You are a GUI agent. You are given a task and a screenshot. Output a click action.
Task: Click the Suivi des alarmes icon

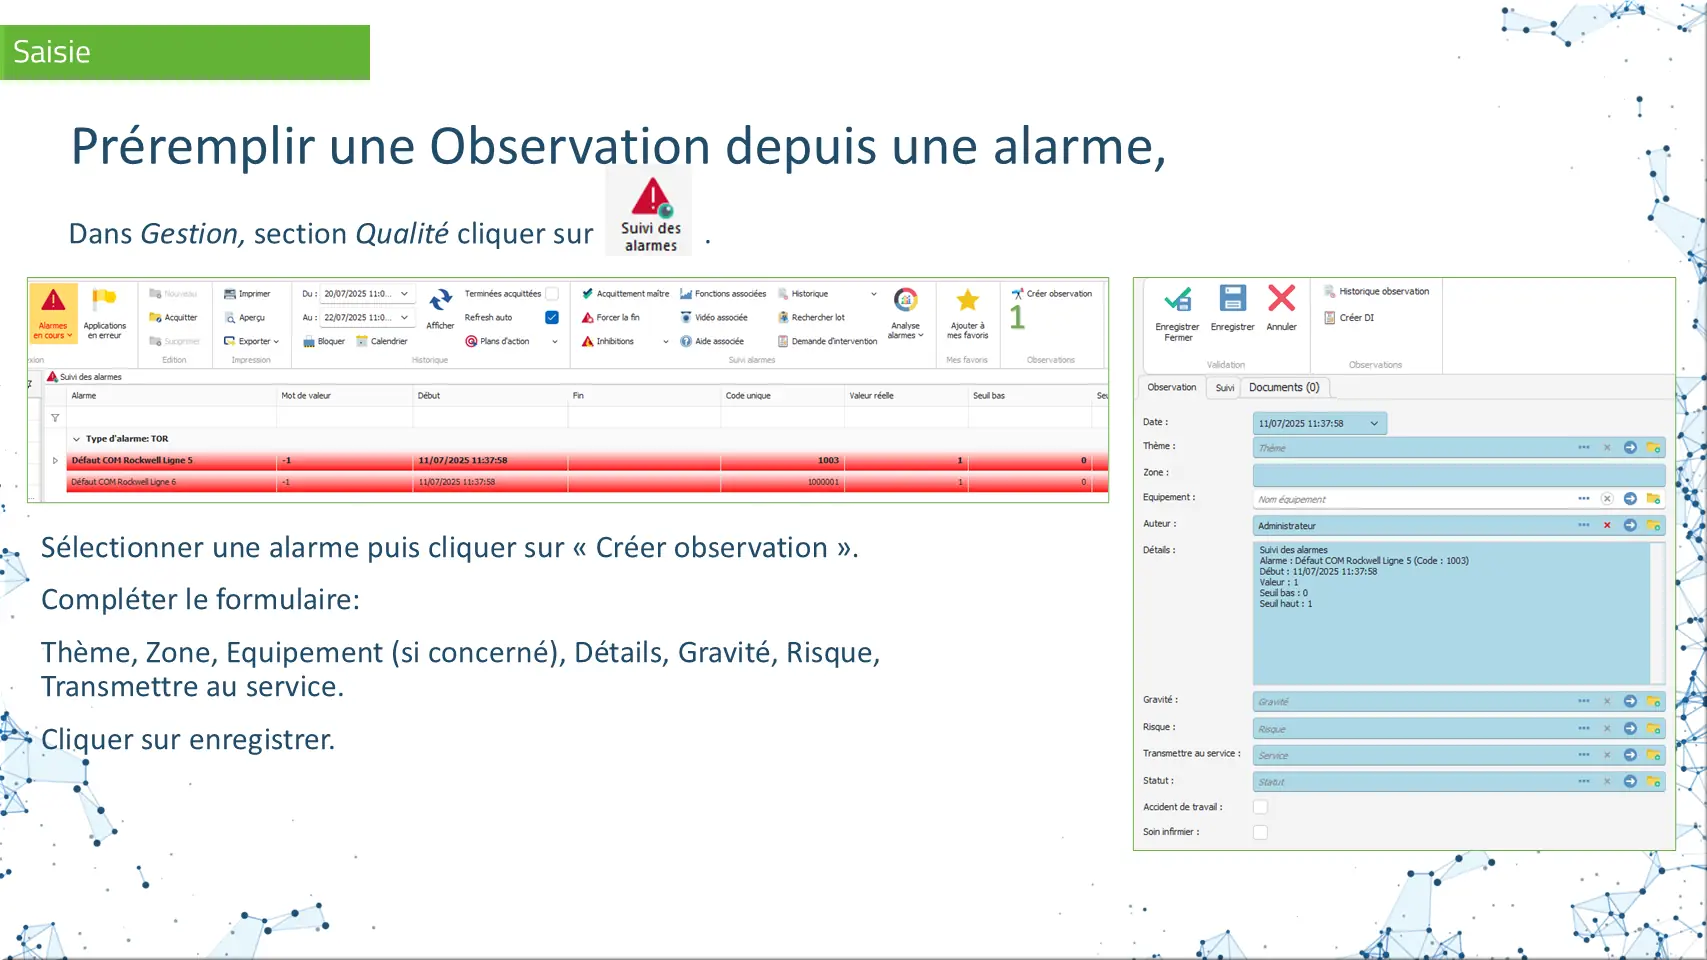pyautogui.click(x=650, y=198)
